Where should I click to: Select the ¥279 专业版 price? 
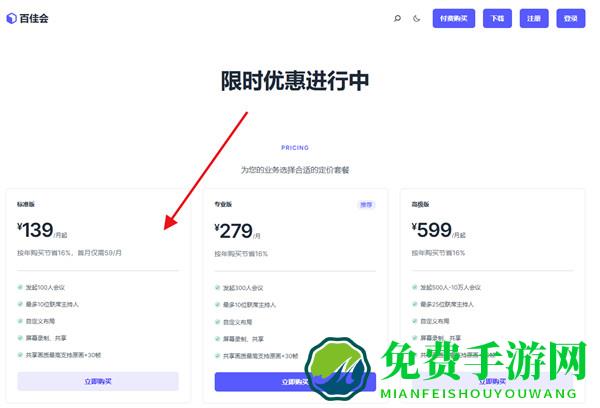(238, 231)
